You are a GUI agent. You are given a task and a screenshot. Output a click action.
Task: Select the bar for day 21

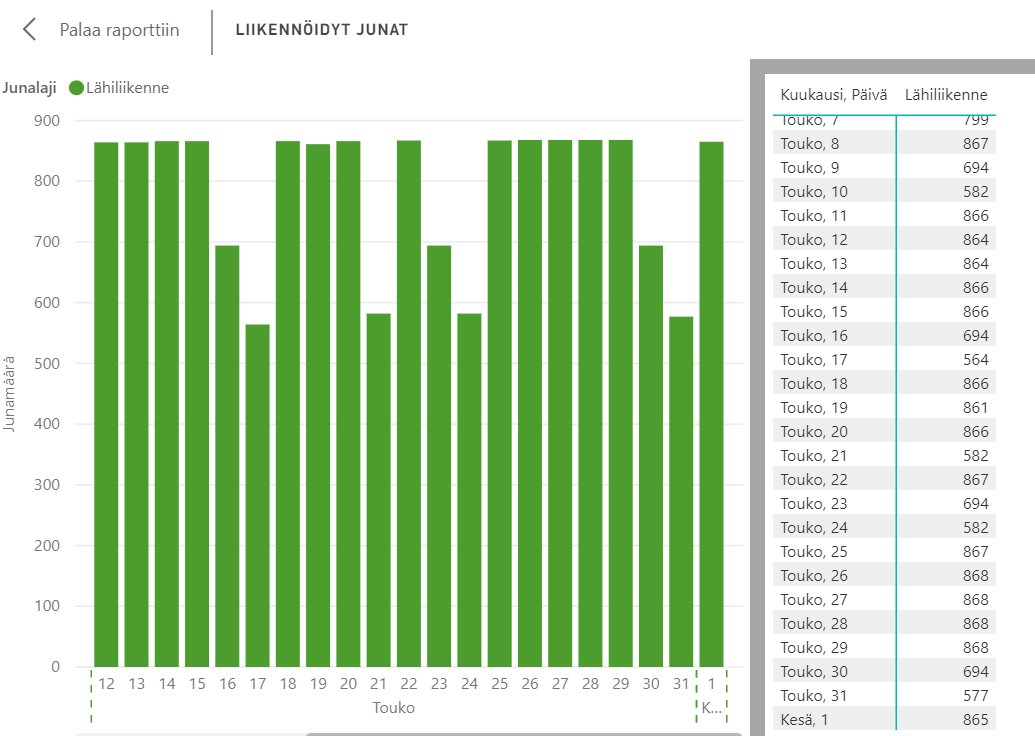point(378,490)
